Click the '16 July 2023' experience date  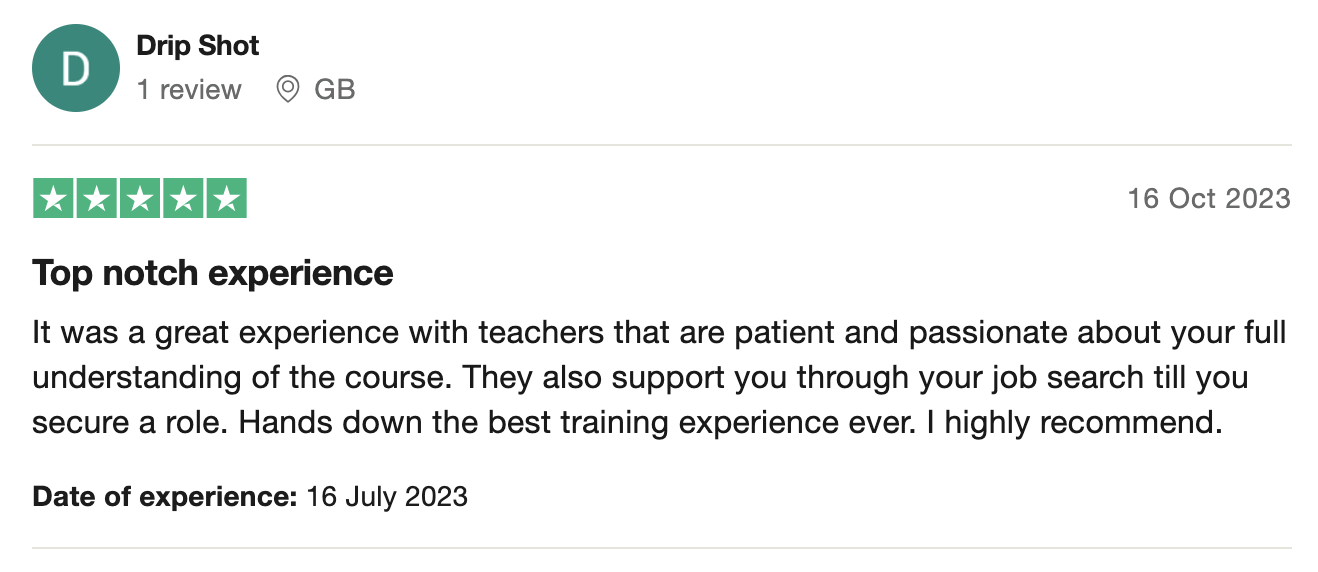click(x=387, y=496)
